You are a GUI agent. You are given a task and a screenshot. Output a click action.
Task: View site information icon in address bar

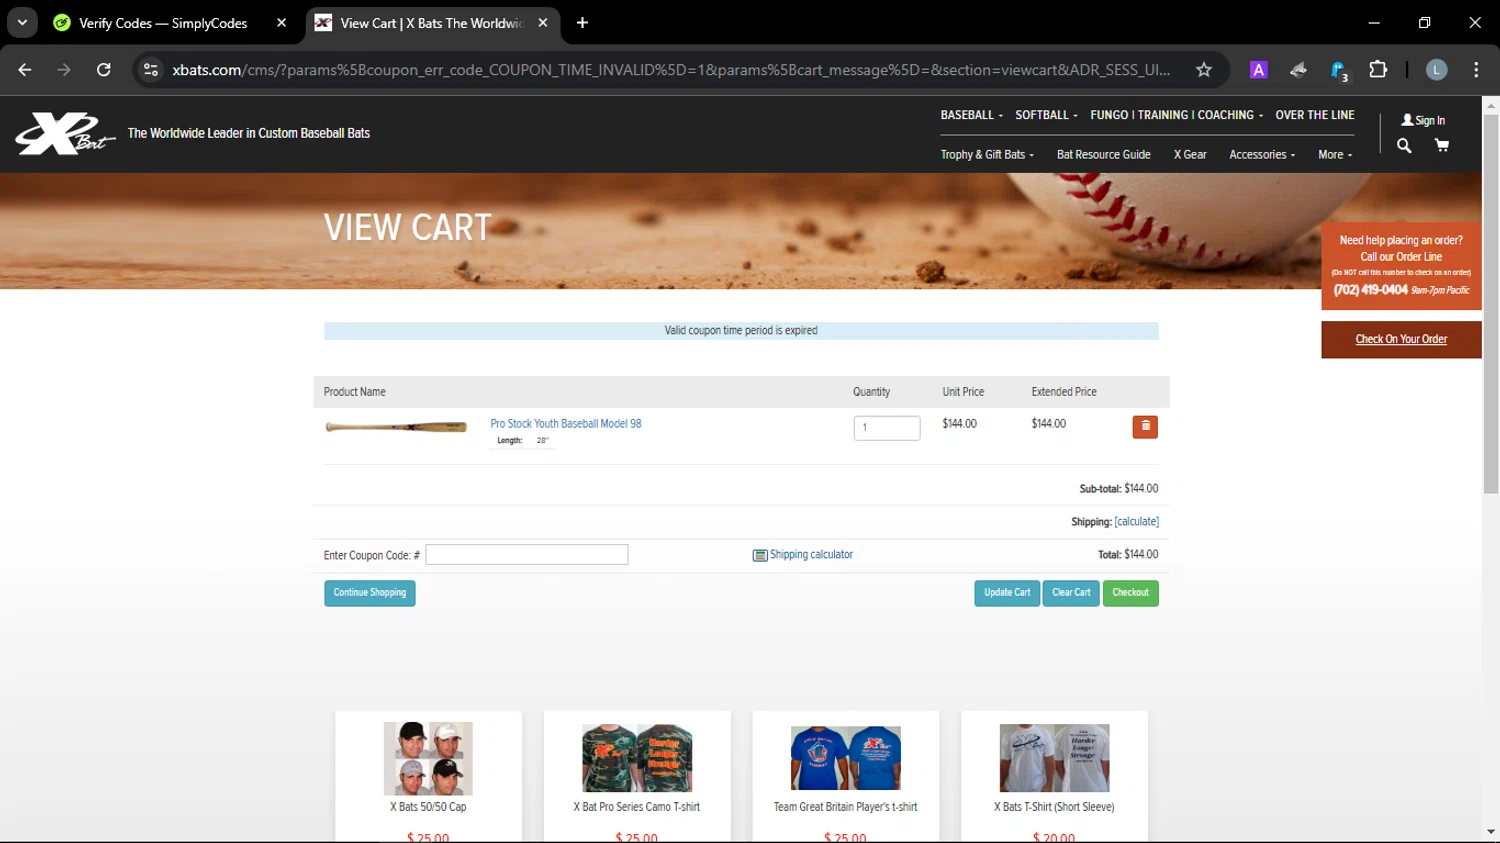pyautogui.click(x=151, y=70)
